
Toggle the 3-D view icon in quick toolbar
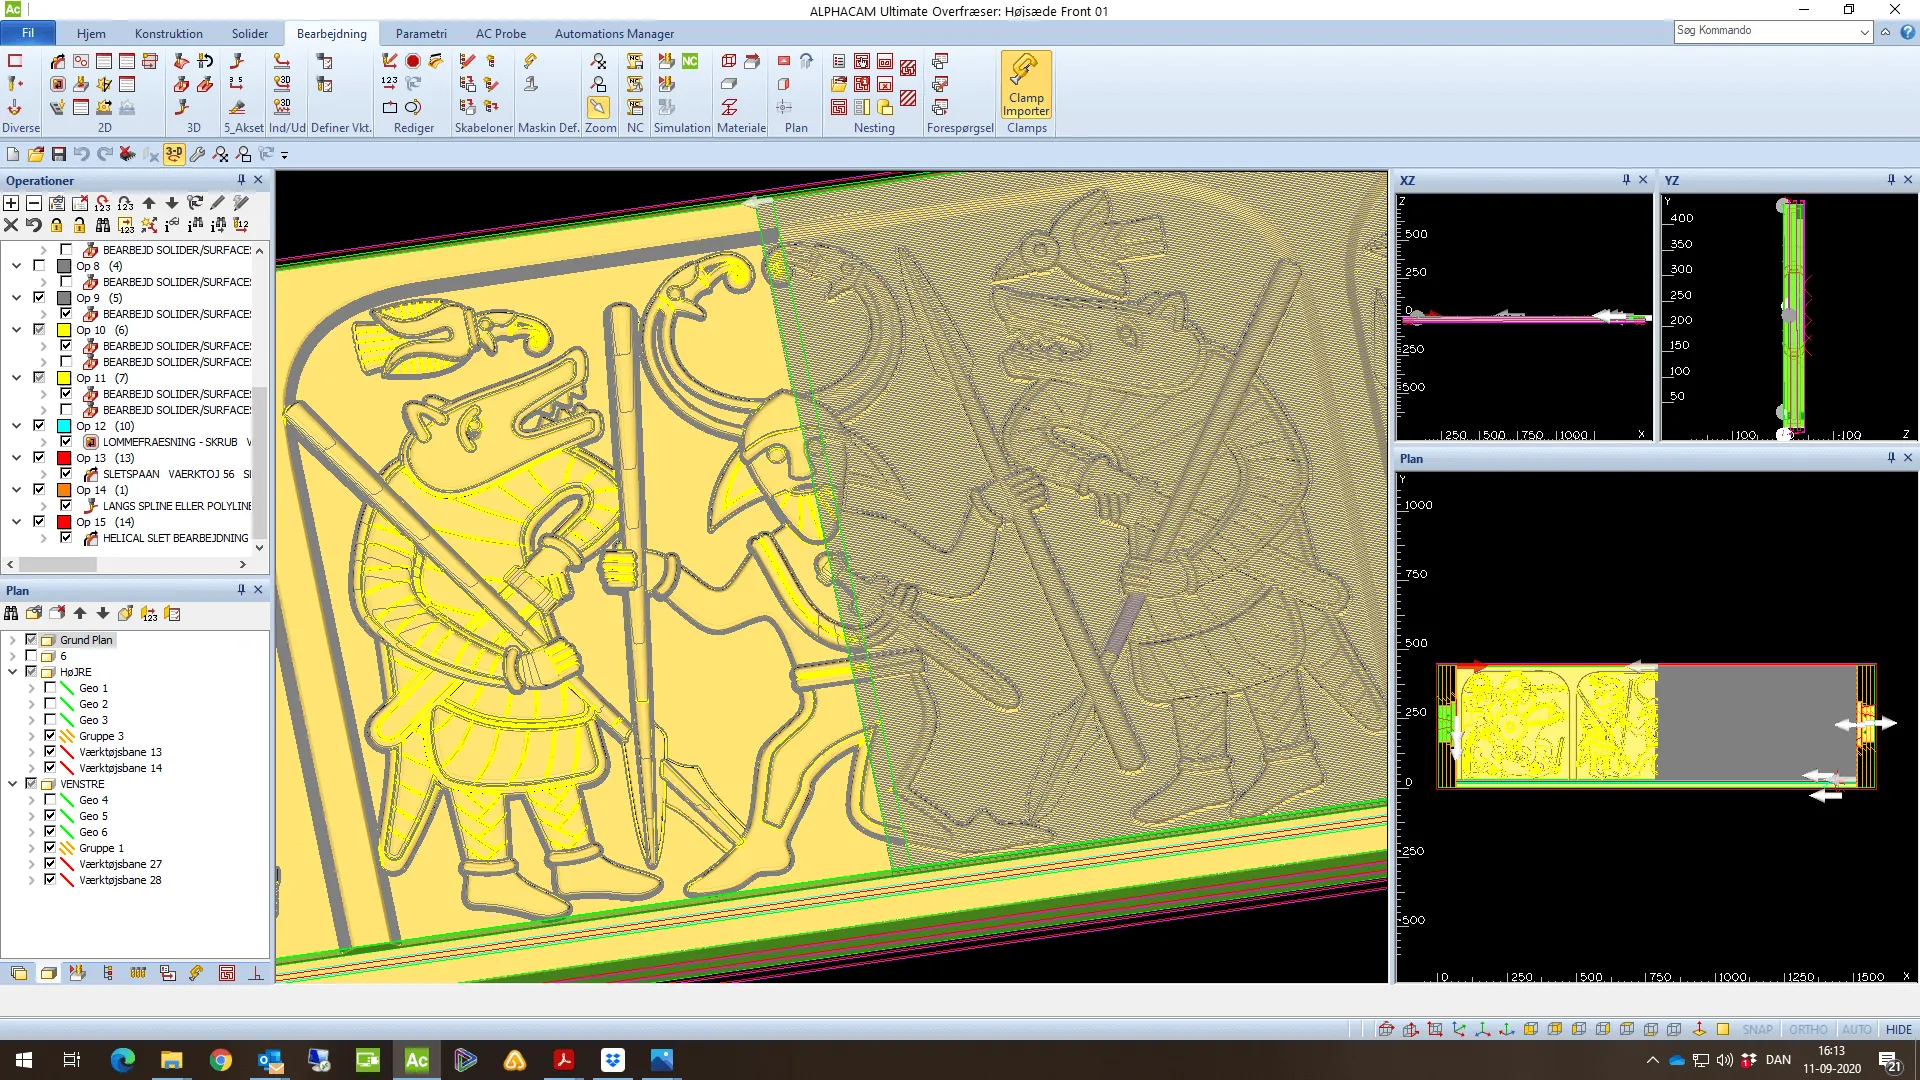[174, 154]
